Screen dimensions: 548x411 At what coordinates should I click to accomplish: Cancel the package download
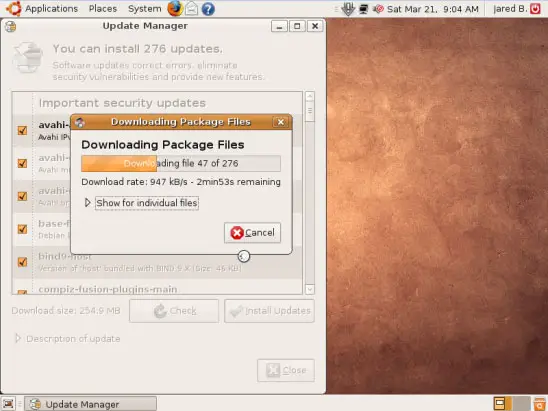(252, 233)
